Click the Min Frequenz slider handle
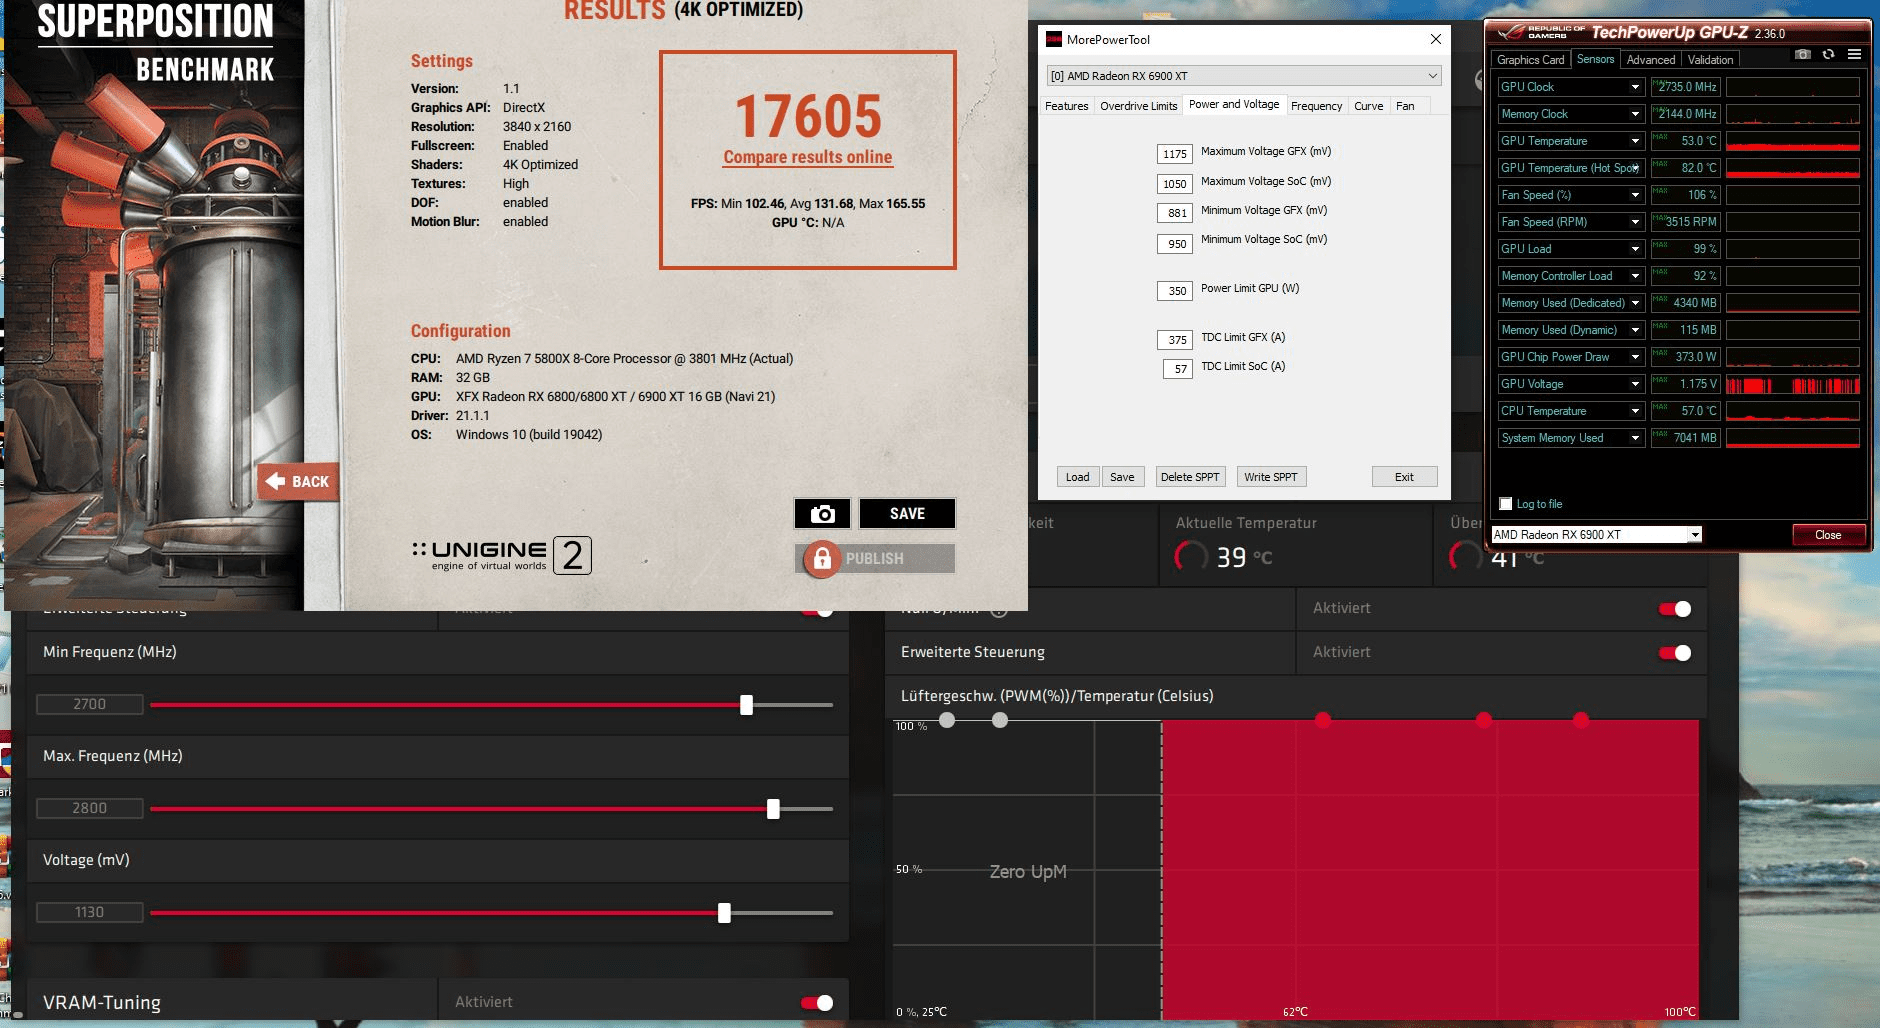Image resolution: width=1880 pixels, height=1028 pixels. tap(746, 705)
